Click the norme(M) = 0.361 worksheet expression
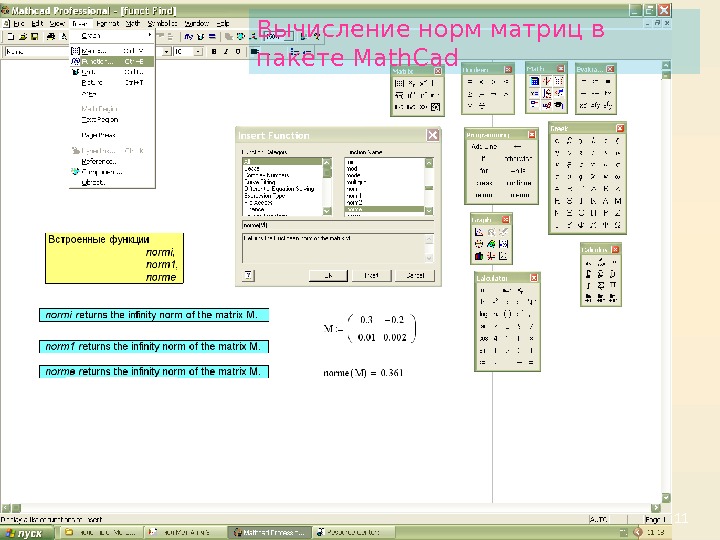This screenshot has width=720, height=540. pos(363,373)
